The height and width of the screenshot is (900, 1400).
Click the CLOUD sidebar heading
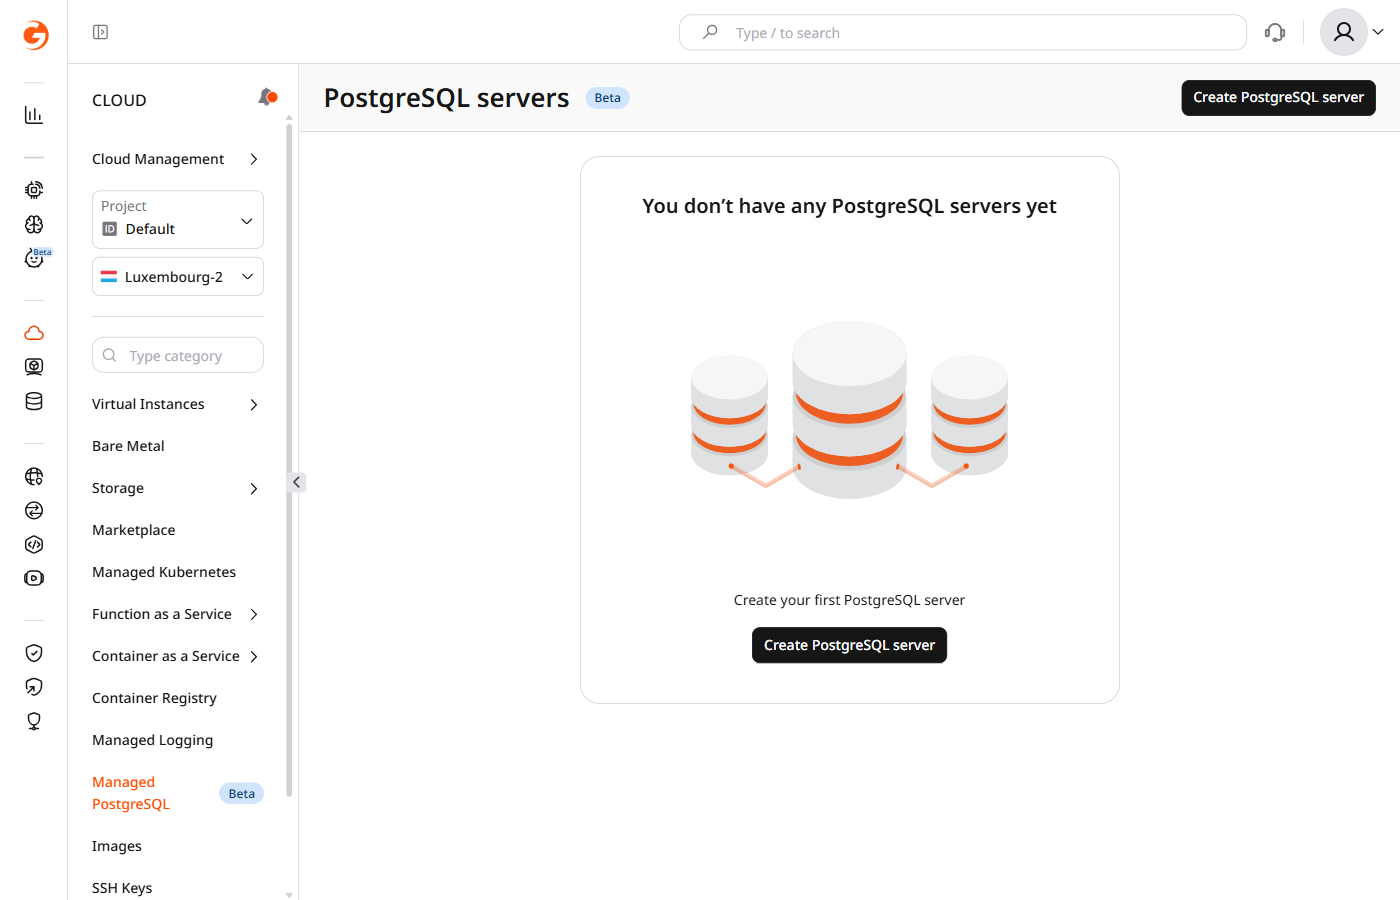coord(119,100)
